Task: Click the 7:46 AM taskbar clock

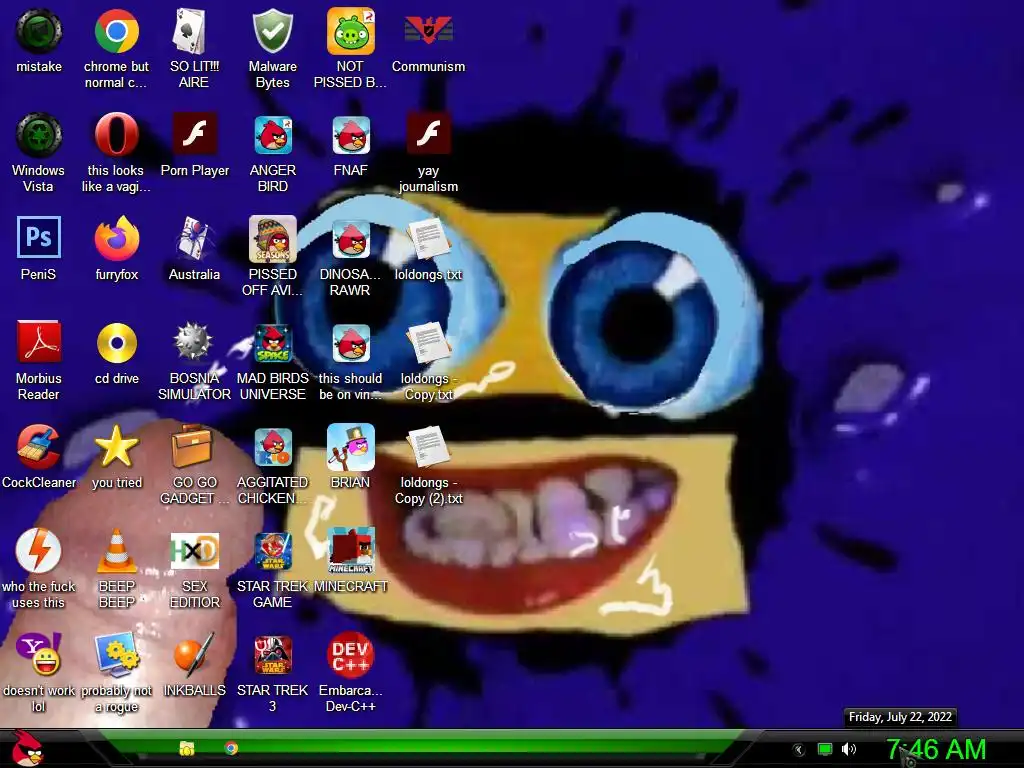Action: coord(936,750)
